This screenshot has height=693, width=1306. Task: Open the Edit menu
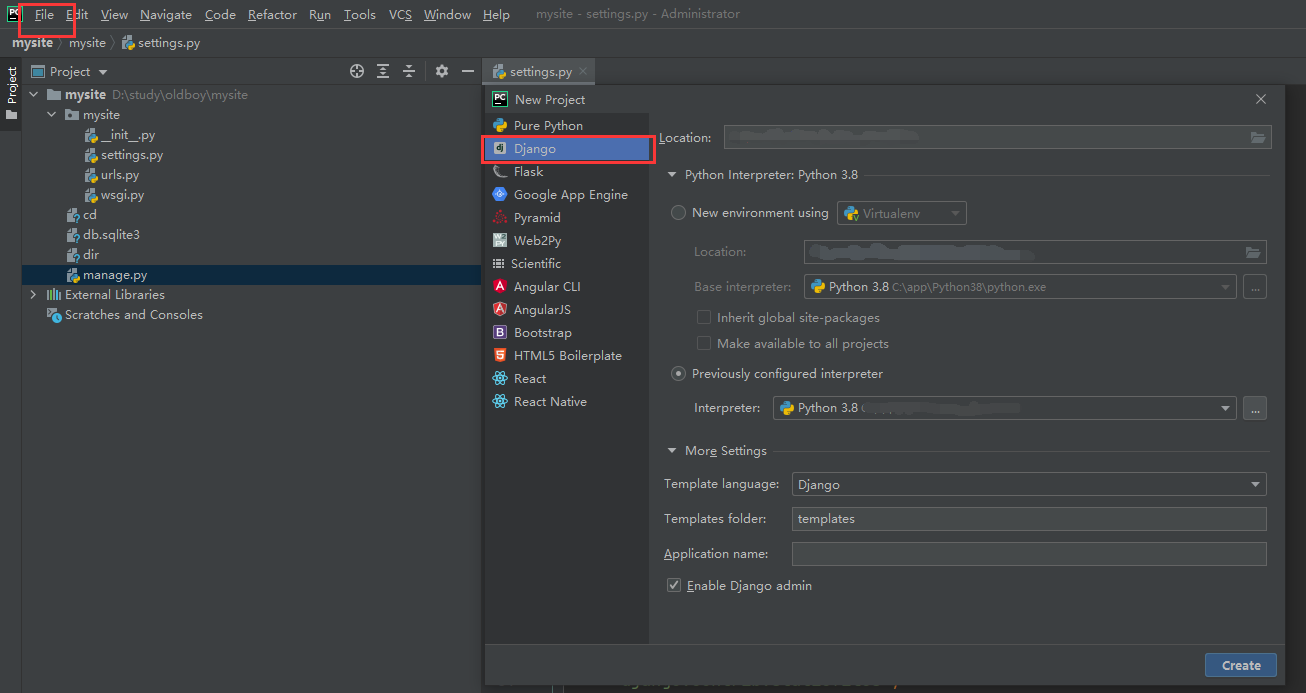pos(77,14)
